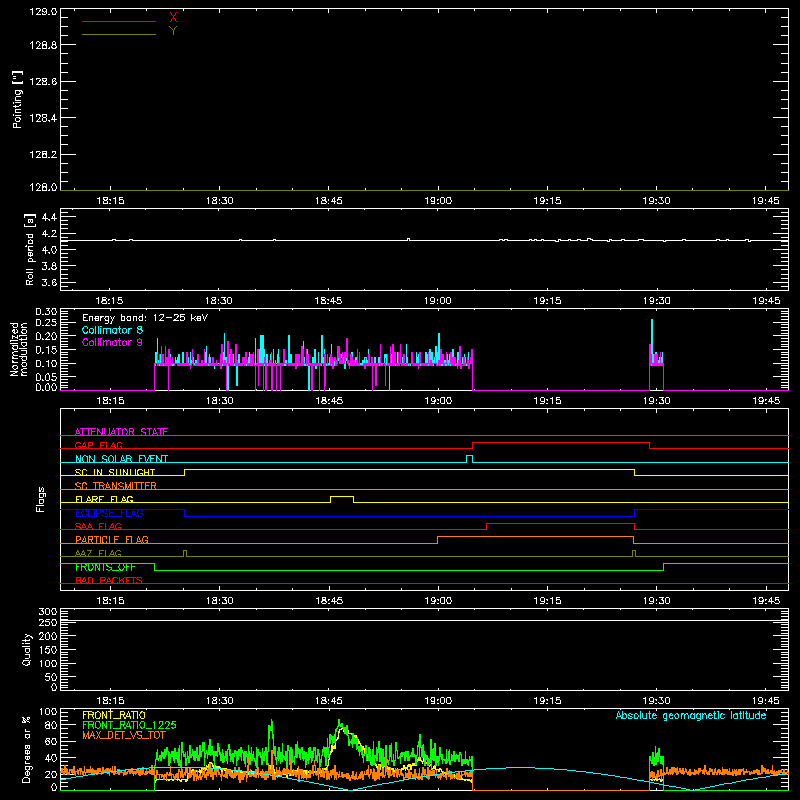Click the 128.2 tick label on Pointing axis
The width and height of the screenshot is (800, 800).
click(x=43, y=155)
